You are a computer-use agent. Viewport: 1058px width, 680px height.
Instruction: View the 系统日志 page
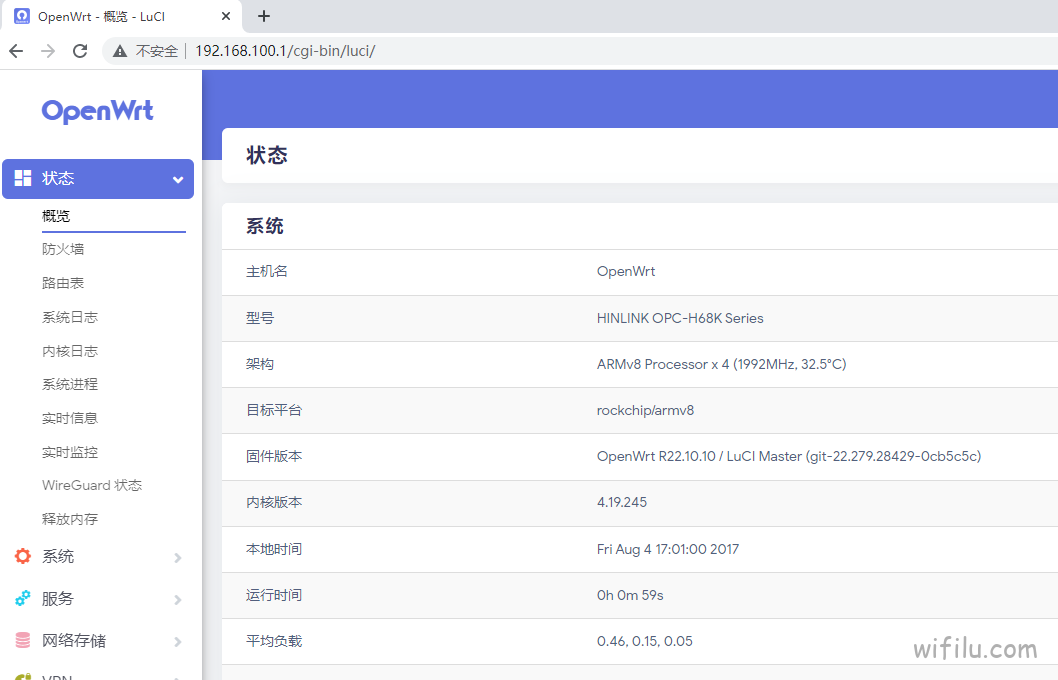coord(70,317)
